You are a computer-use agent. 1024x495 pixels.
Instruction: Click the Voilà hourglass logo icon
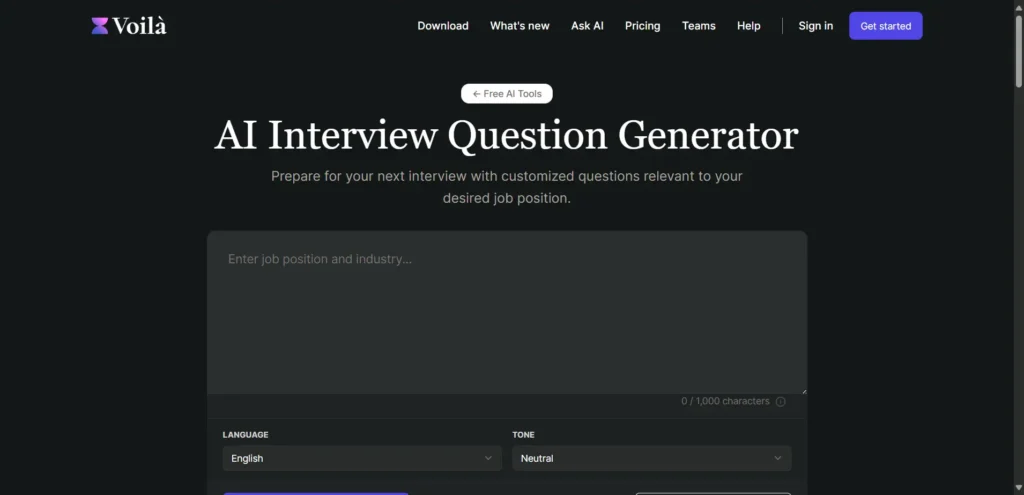tap(100, 26)
